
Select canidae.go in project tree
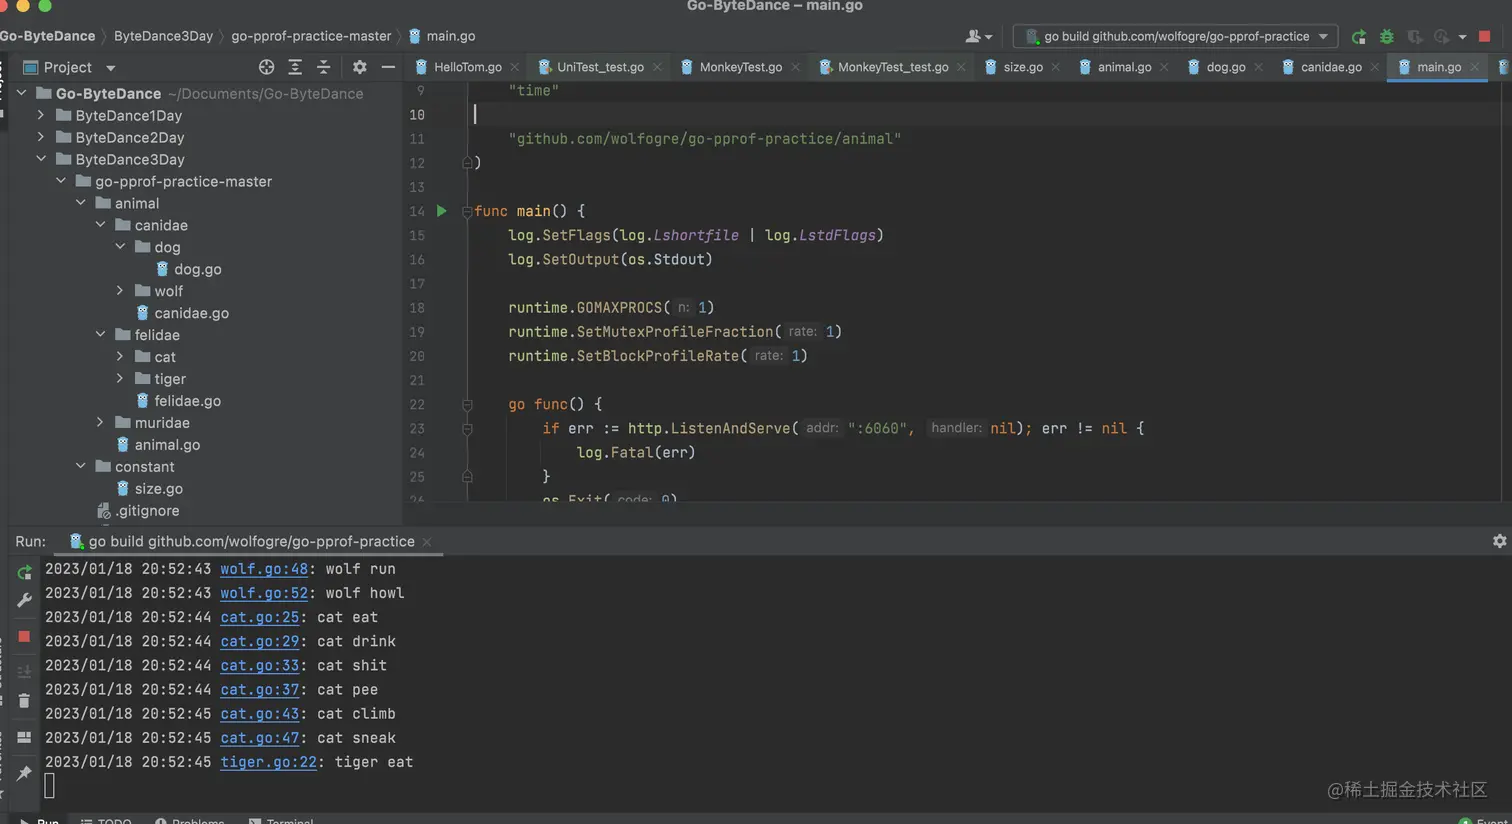click(191, 313)
